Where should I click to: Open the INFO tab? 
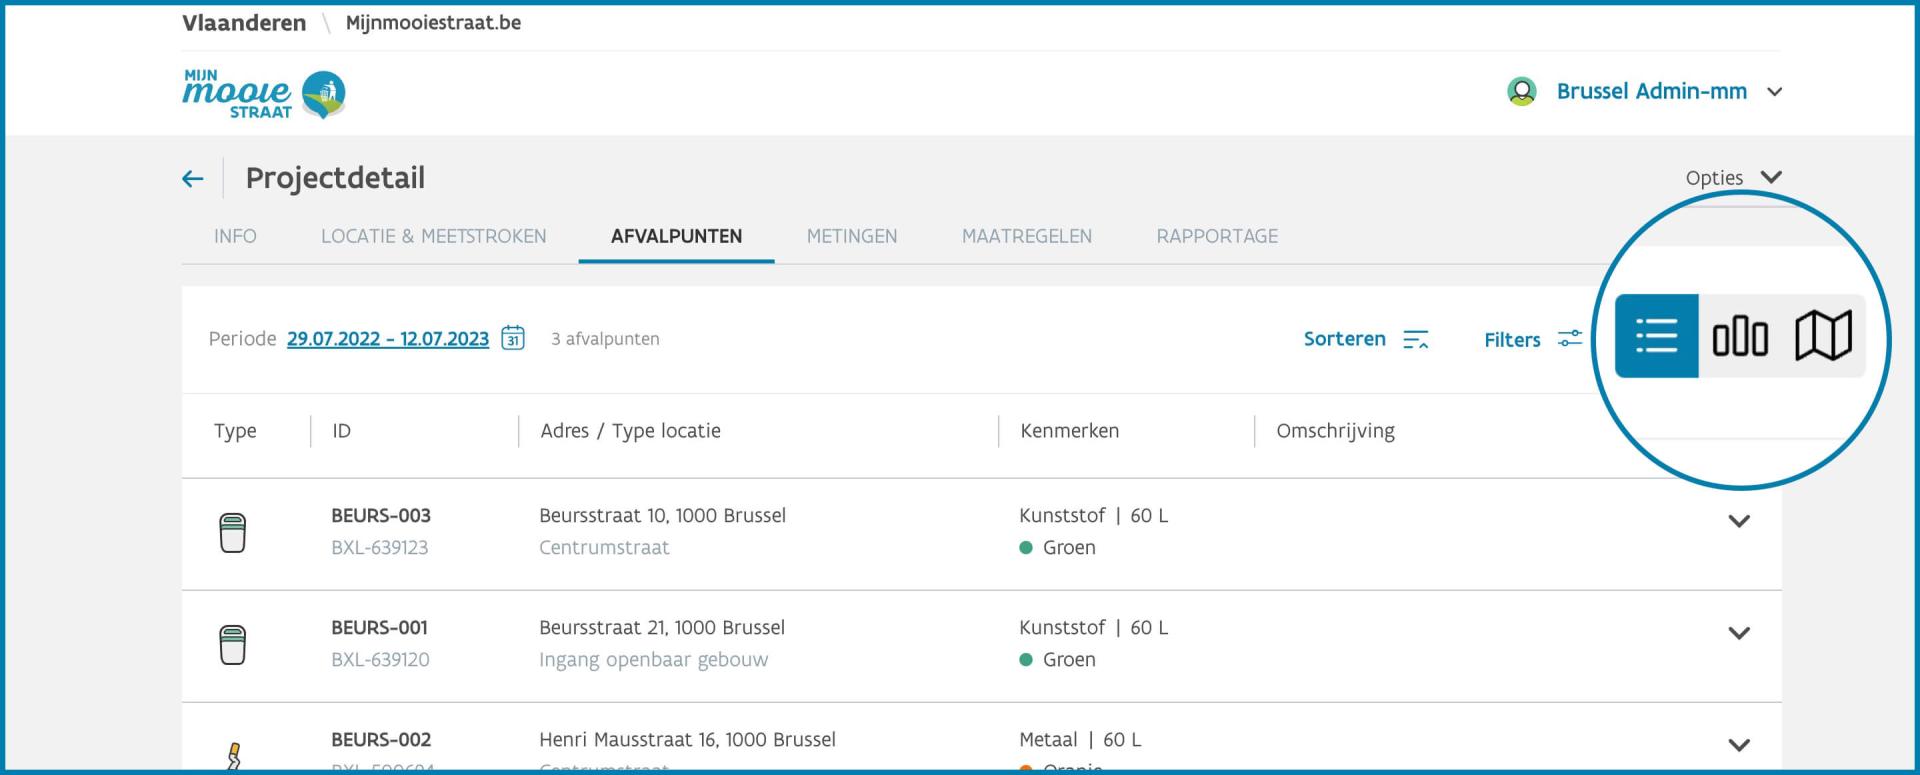pyautogui.click(x=235, y=236)
